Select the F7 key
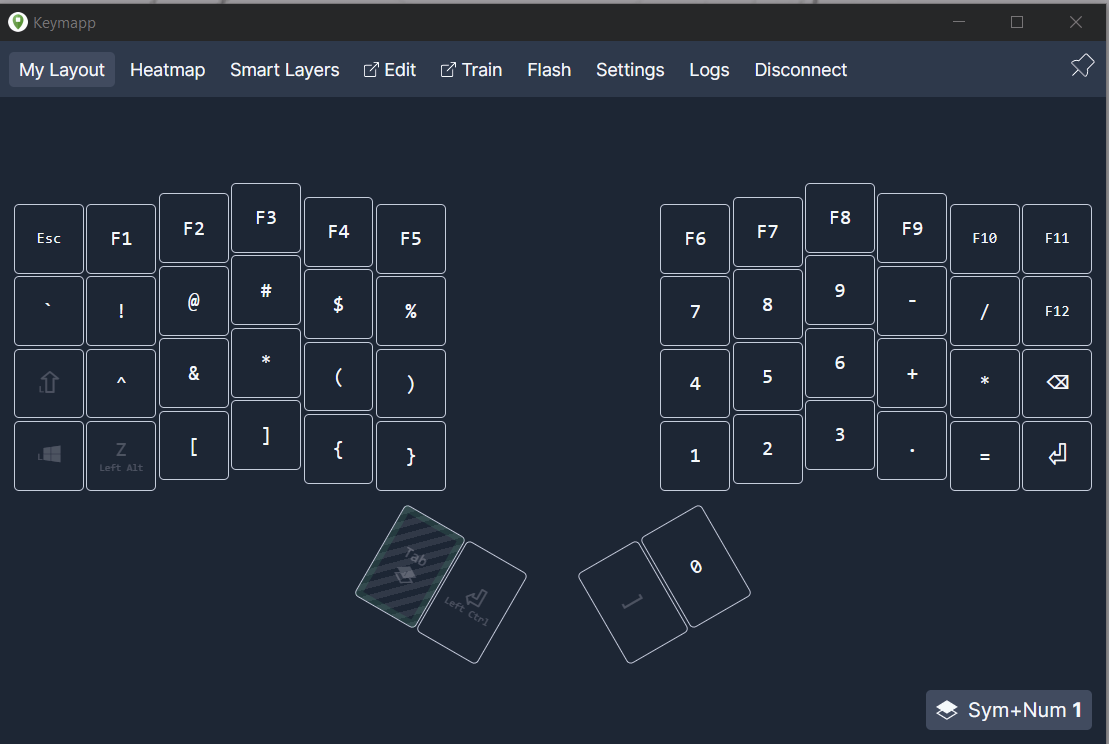 767,231
